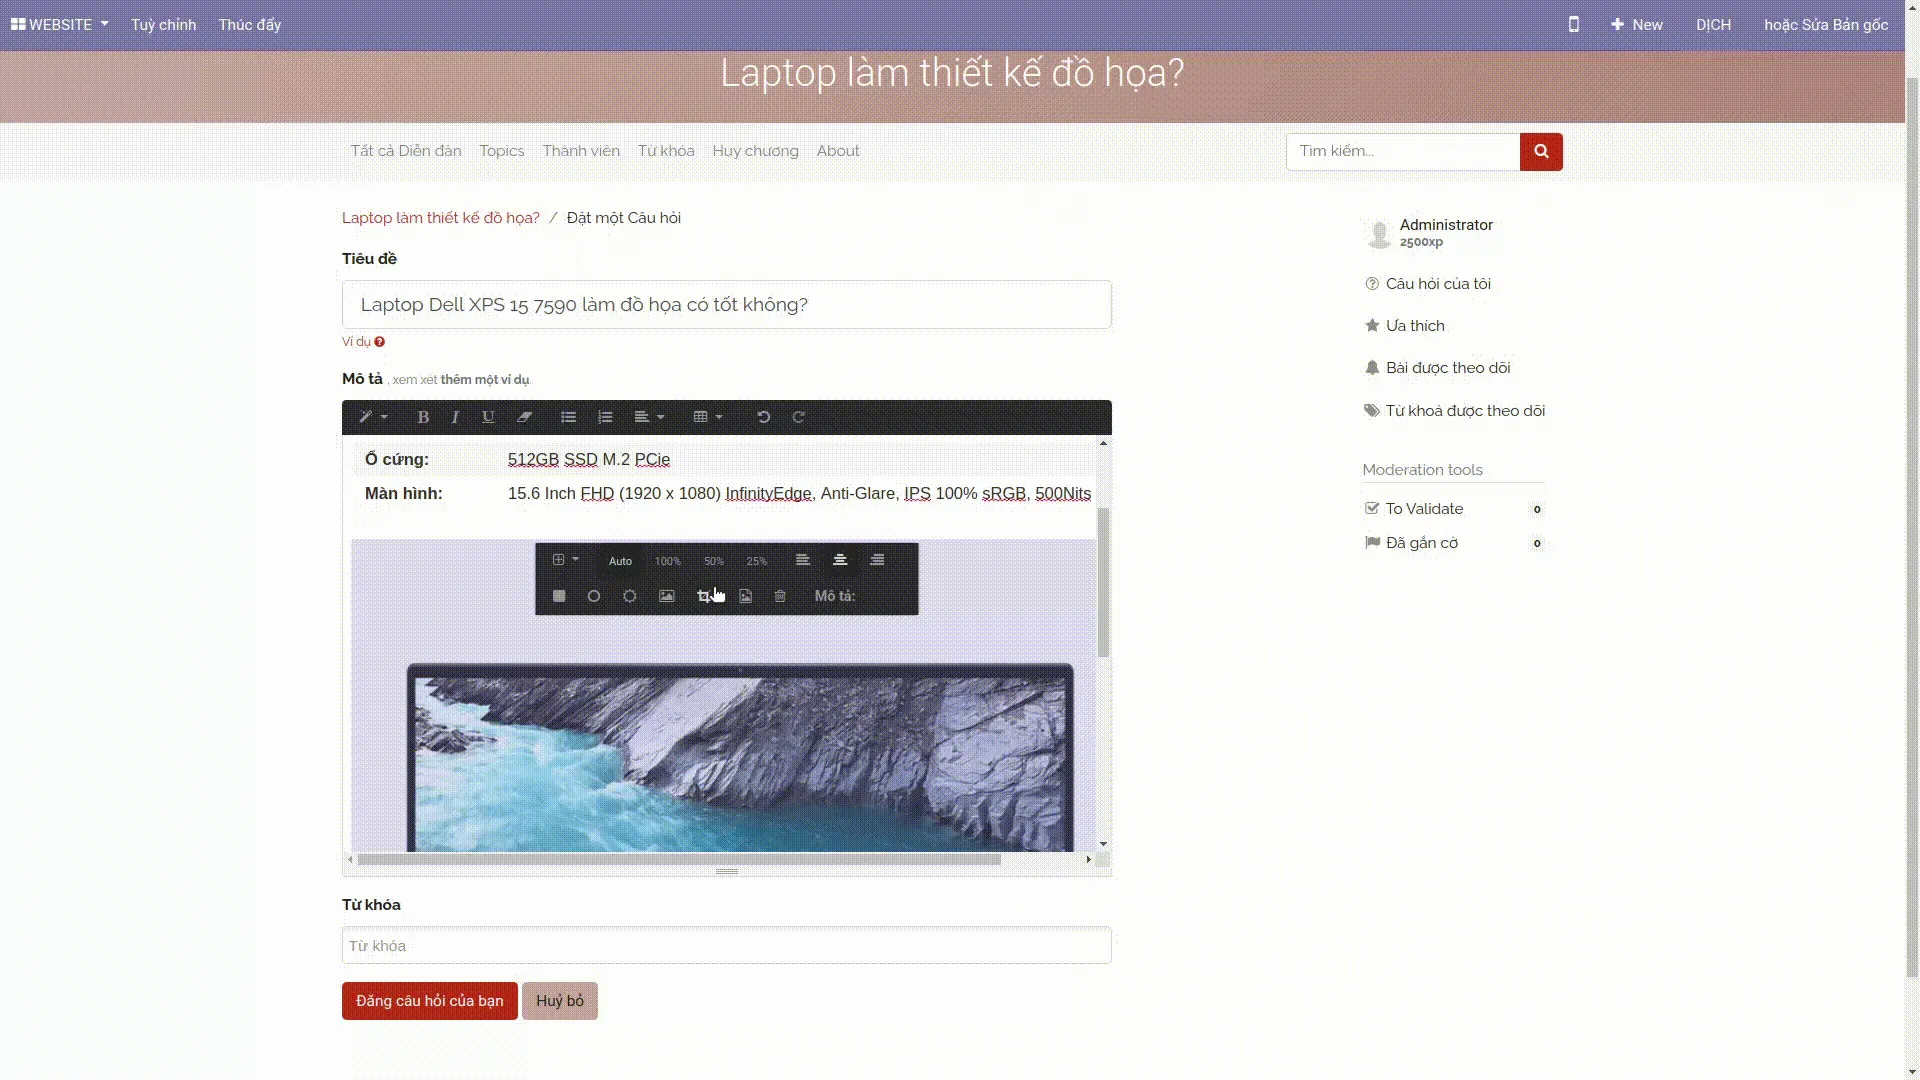Click the editor horizontal scrollbar thumb

pos(679,860)
